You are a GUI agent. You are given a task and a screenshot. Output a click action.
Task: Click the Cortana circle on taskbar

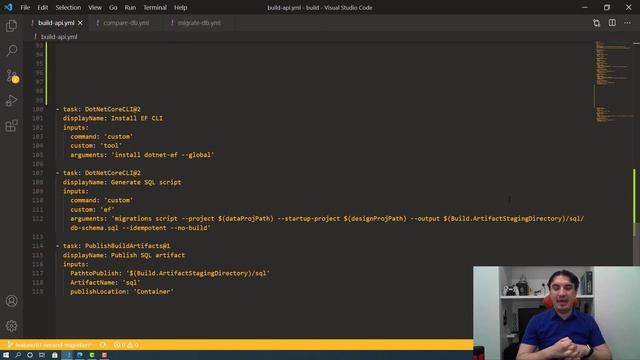point(30,355)
